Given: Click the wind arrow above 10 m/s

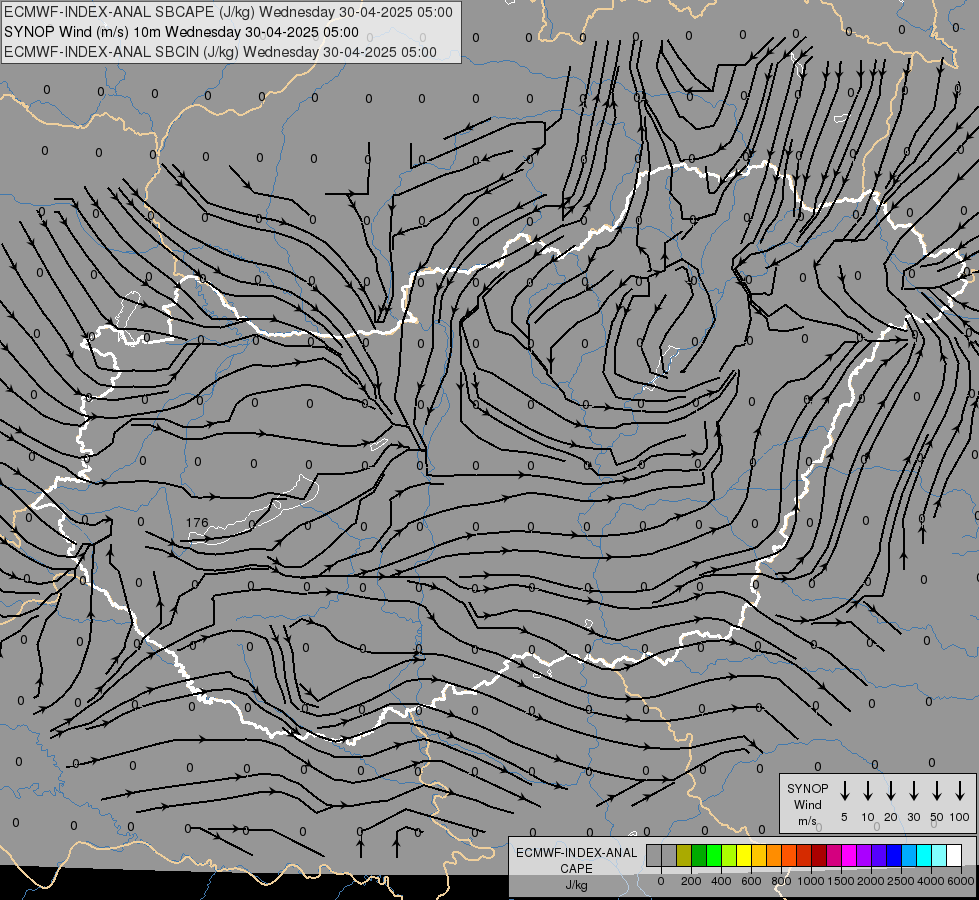Looking at the screenshot, I should click(868, 791).
